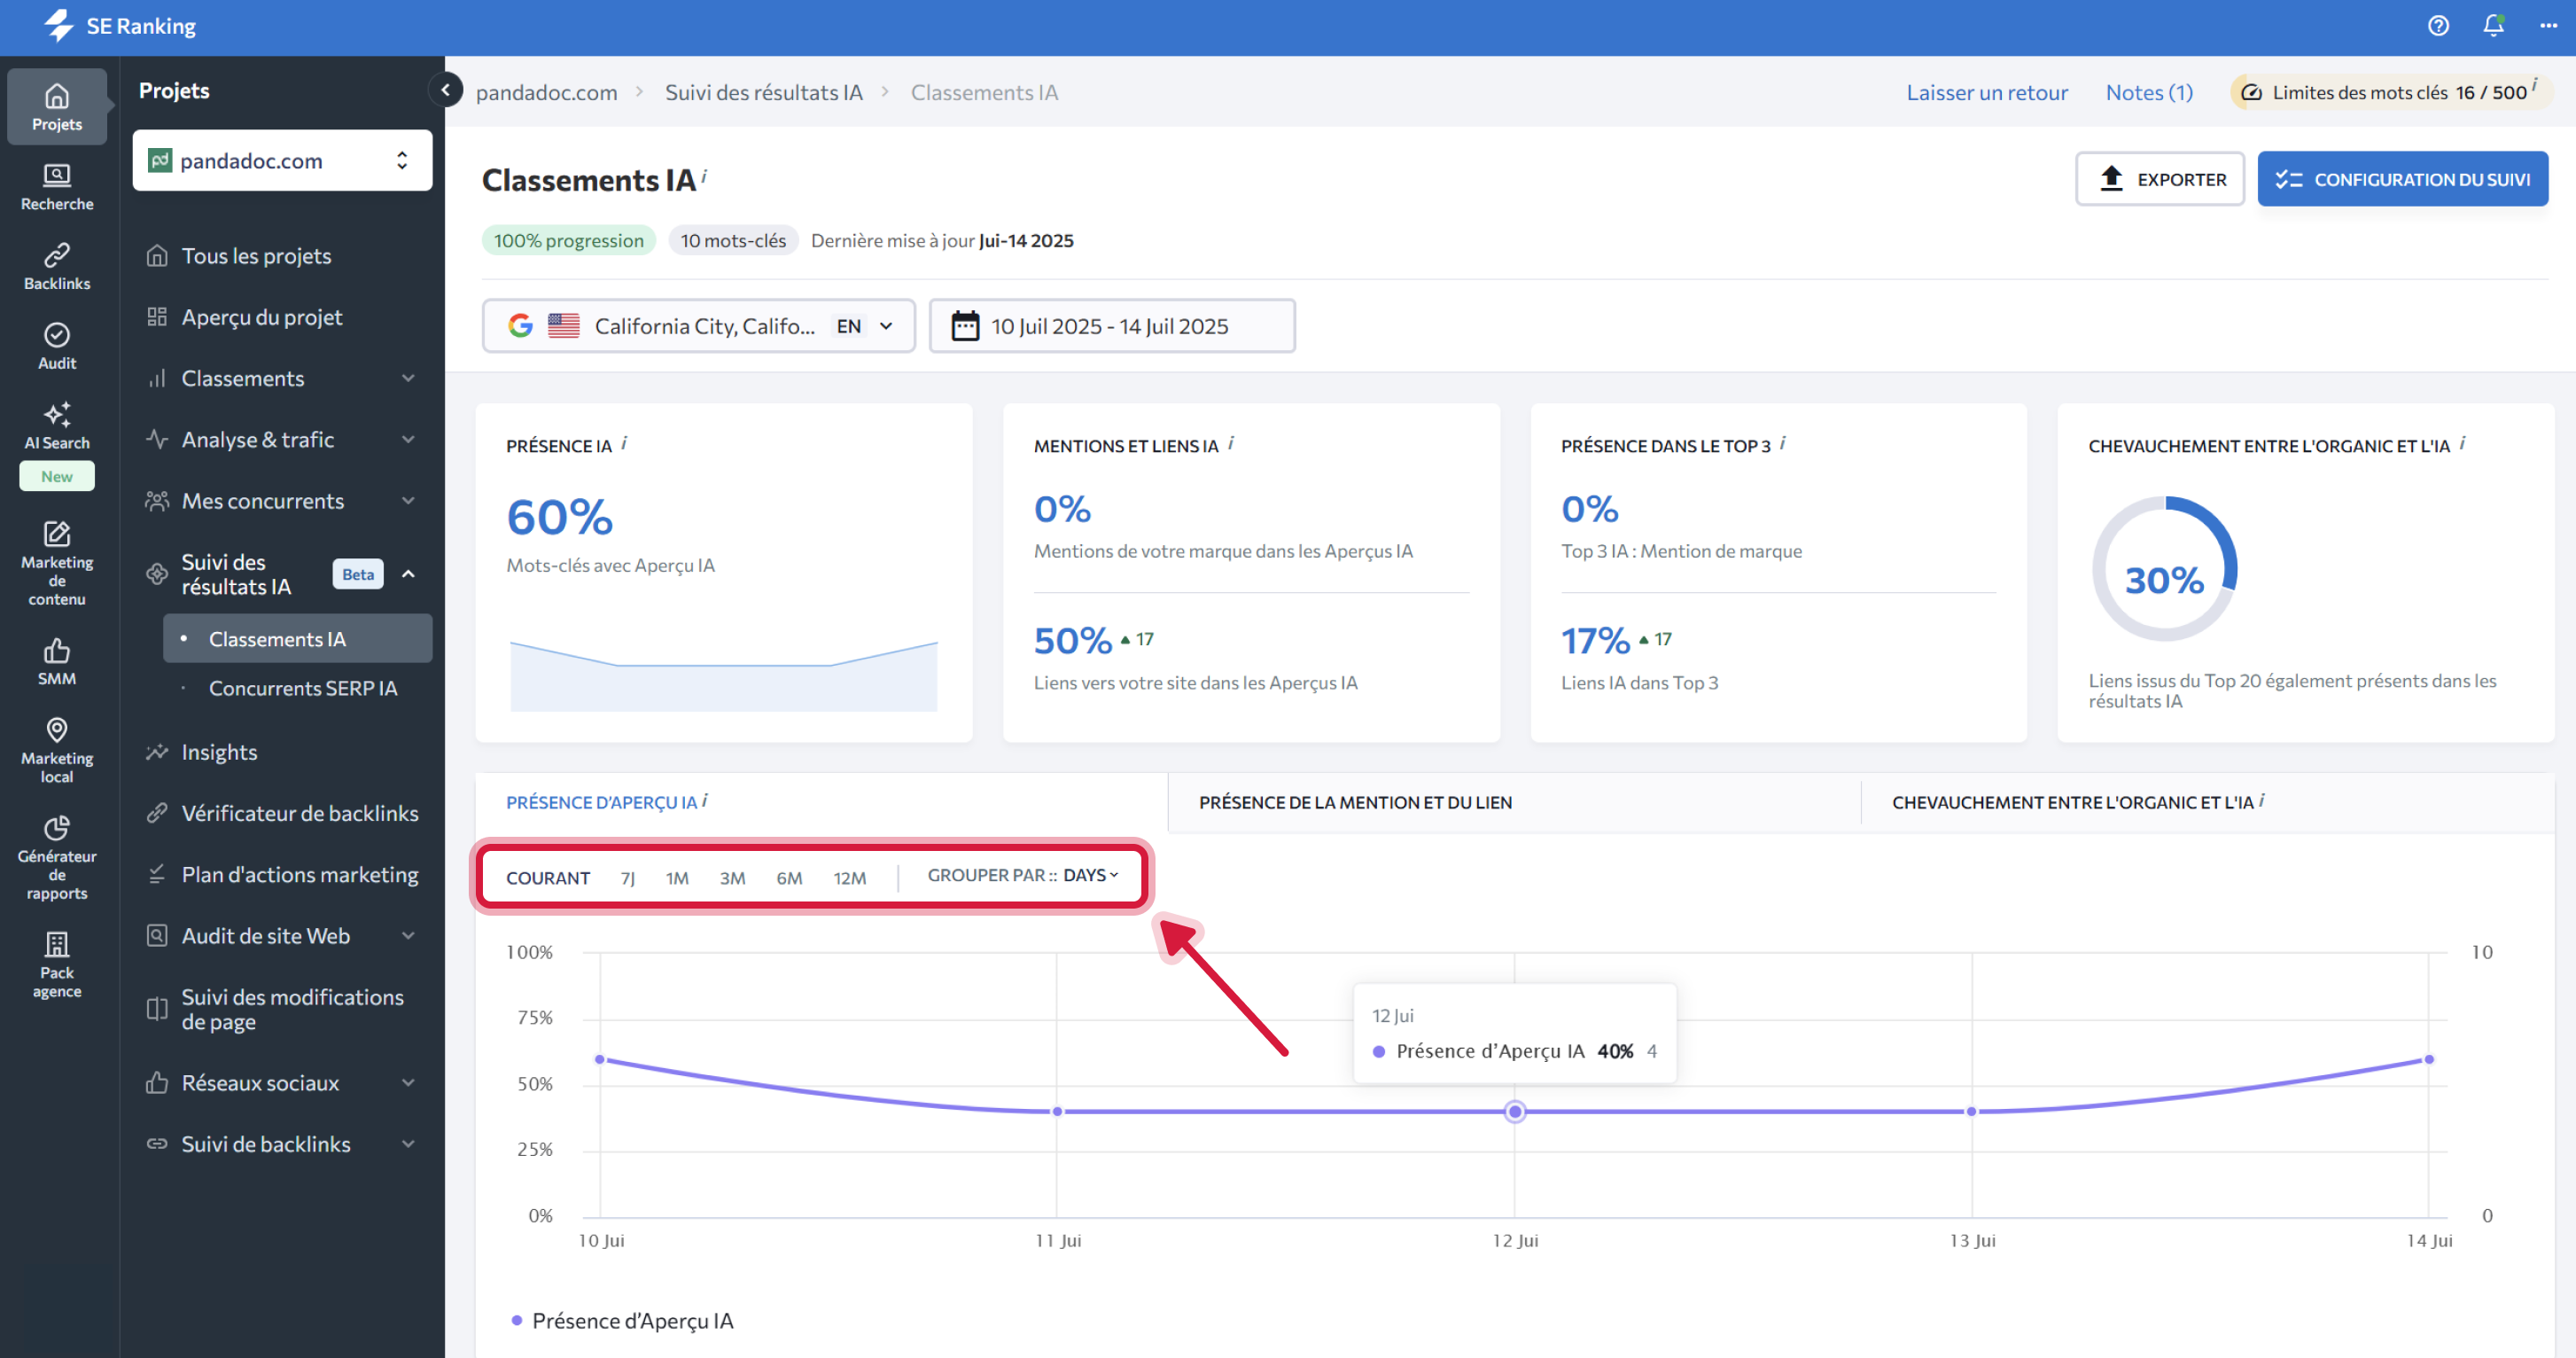The width and height of the screenshot is (2576, 1358).
Task: Expand the Classements menu section
Action: (408, 378)
